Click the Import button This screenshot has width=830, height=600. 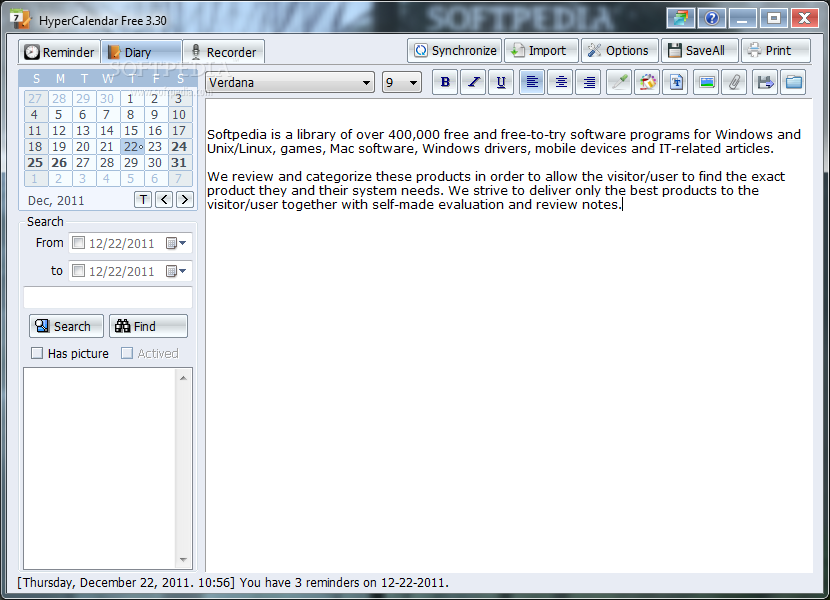pos(541,50)
